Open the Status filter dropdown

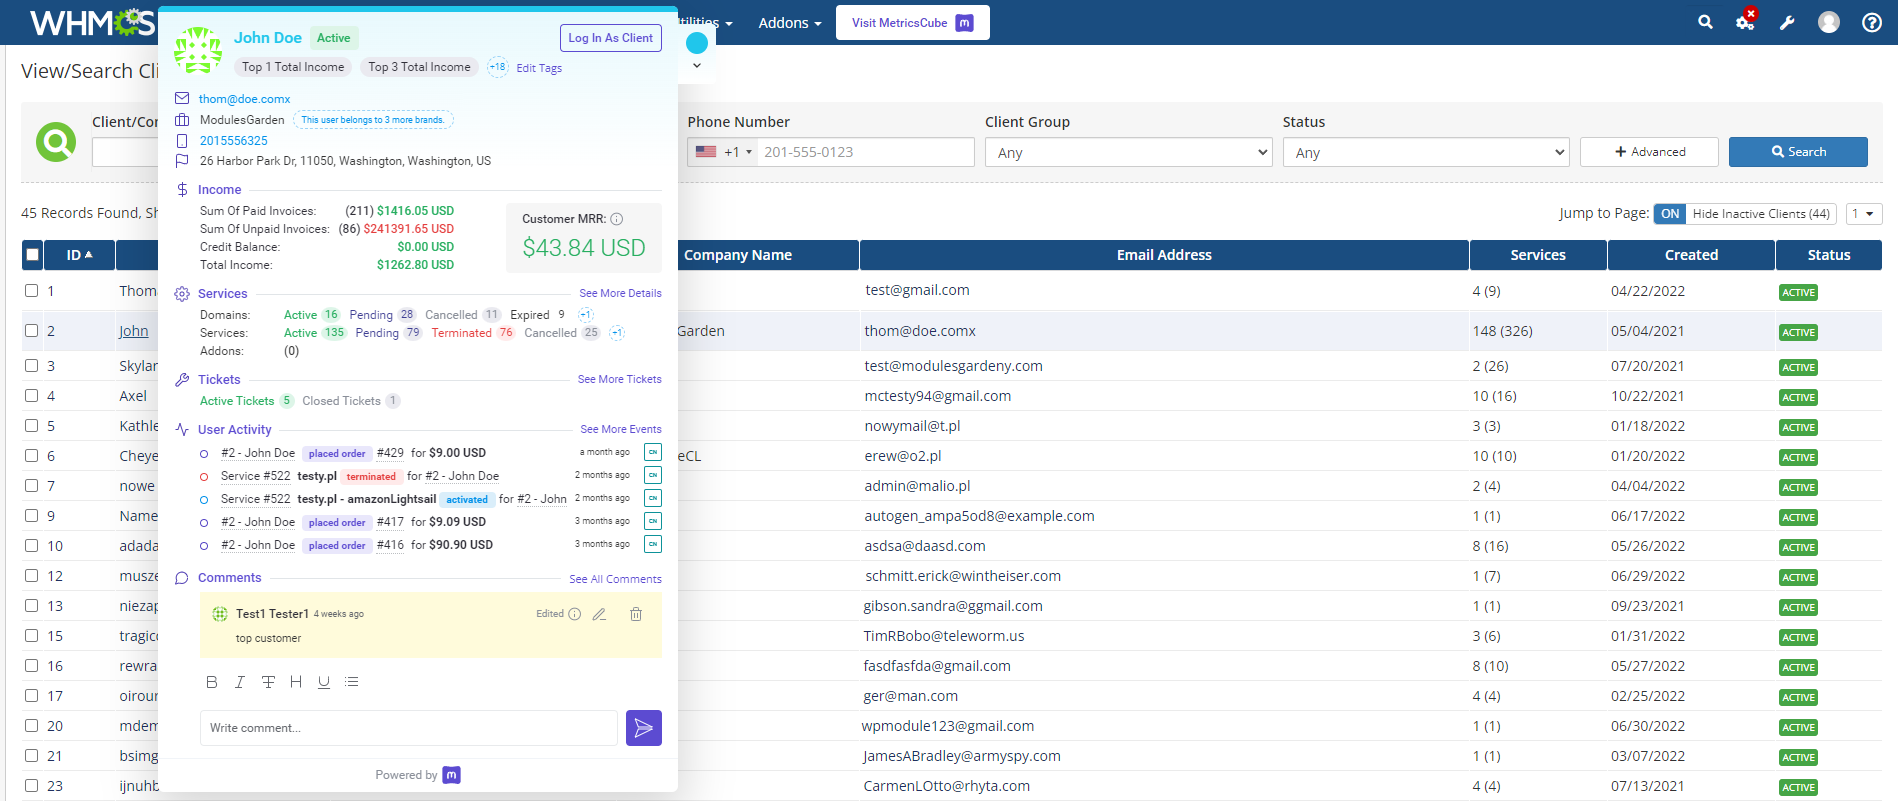point(1426,152)
